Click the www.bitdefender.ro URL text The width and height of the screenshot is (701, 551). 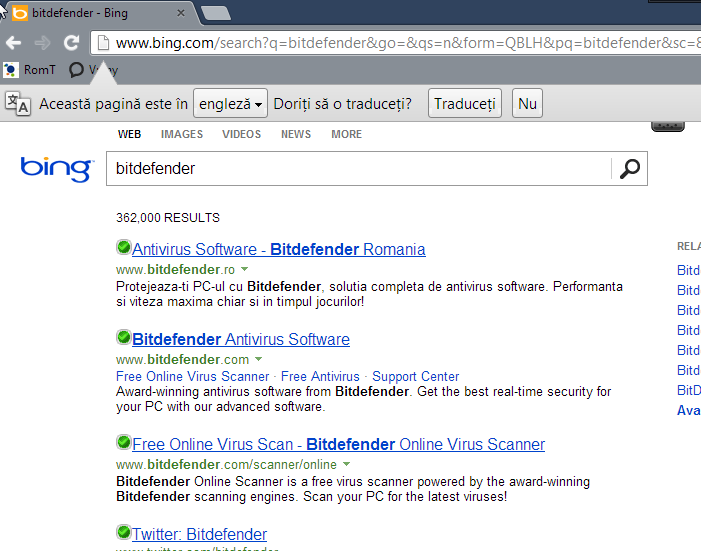pyautogui.click(x=175, y=269)
